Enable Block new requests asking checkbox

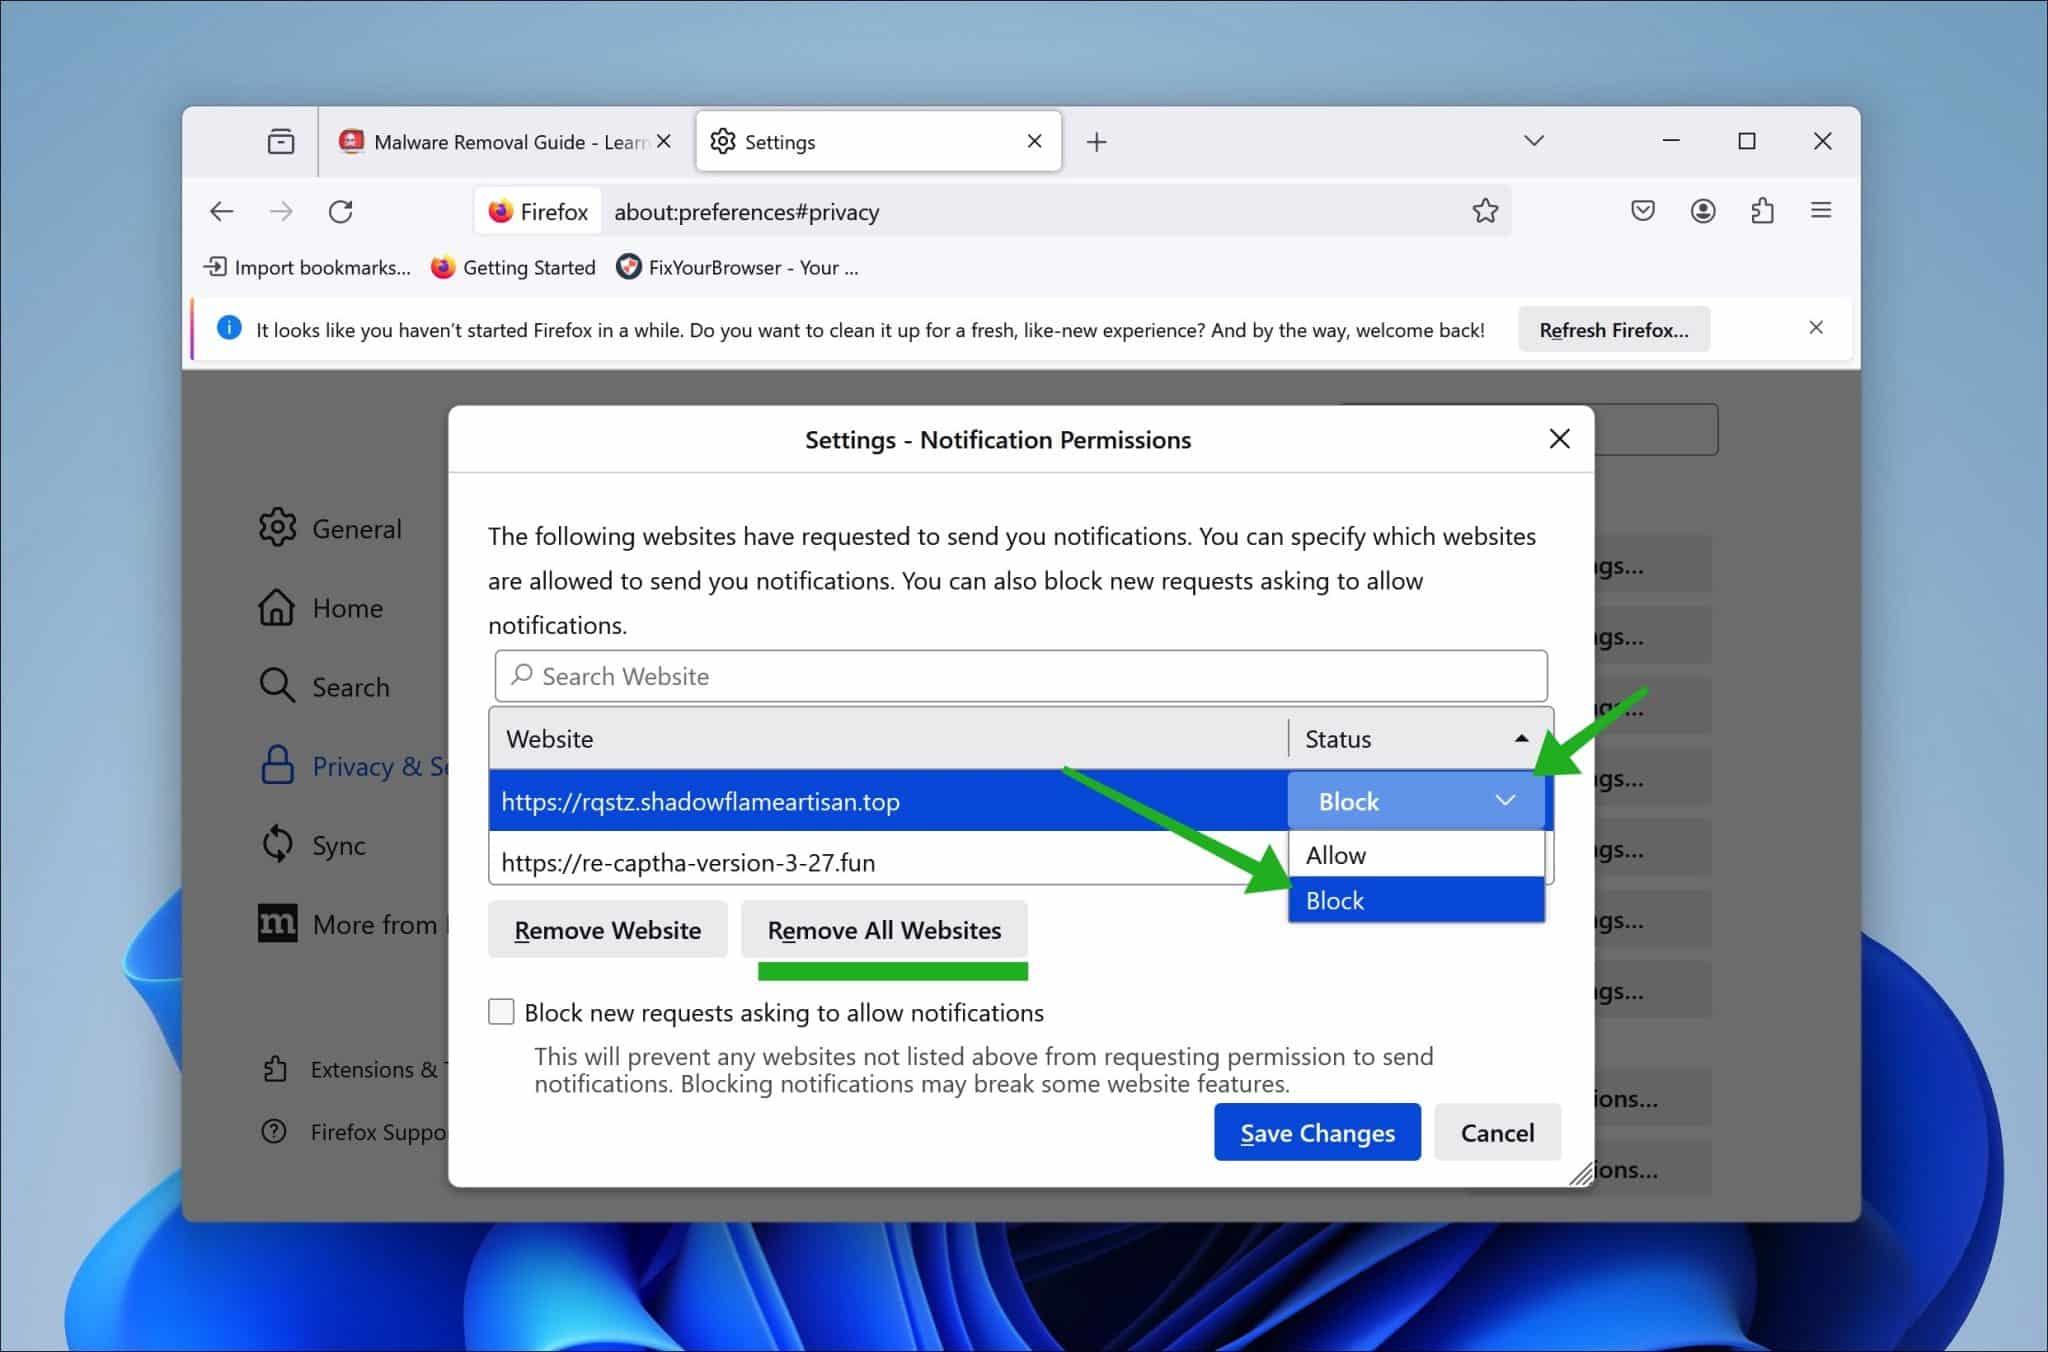tap(501, 1012)
